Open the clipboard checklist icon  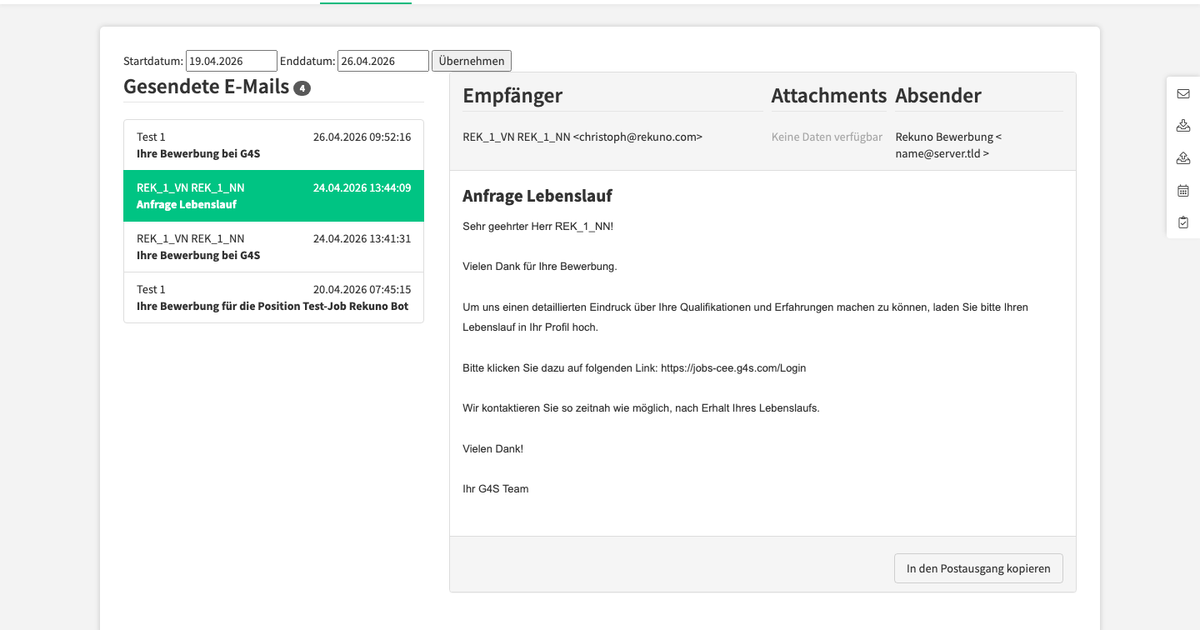coord(1183,222)
